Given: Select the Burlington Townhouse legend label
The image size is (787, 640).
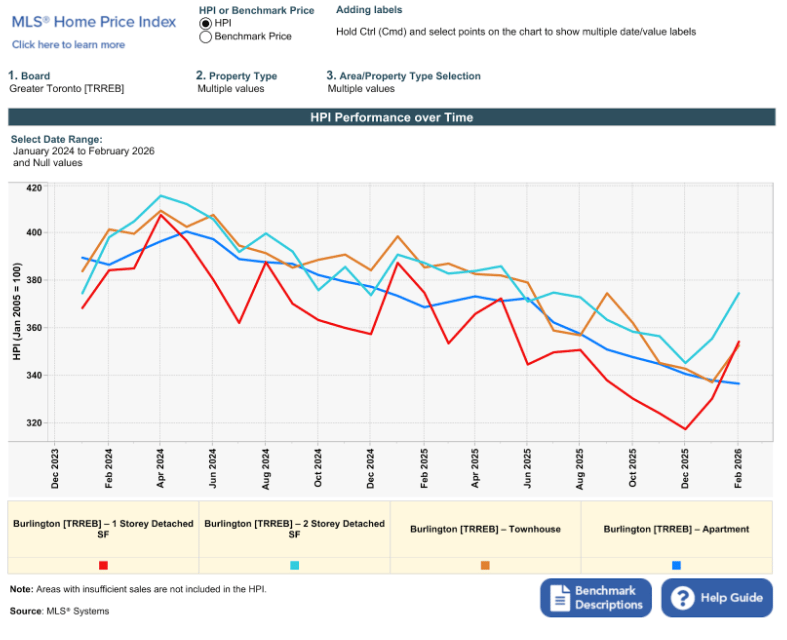Looking at the screenshot, I should 485,529.
